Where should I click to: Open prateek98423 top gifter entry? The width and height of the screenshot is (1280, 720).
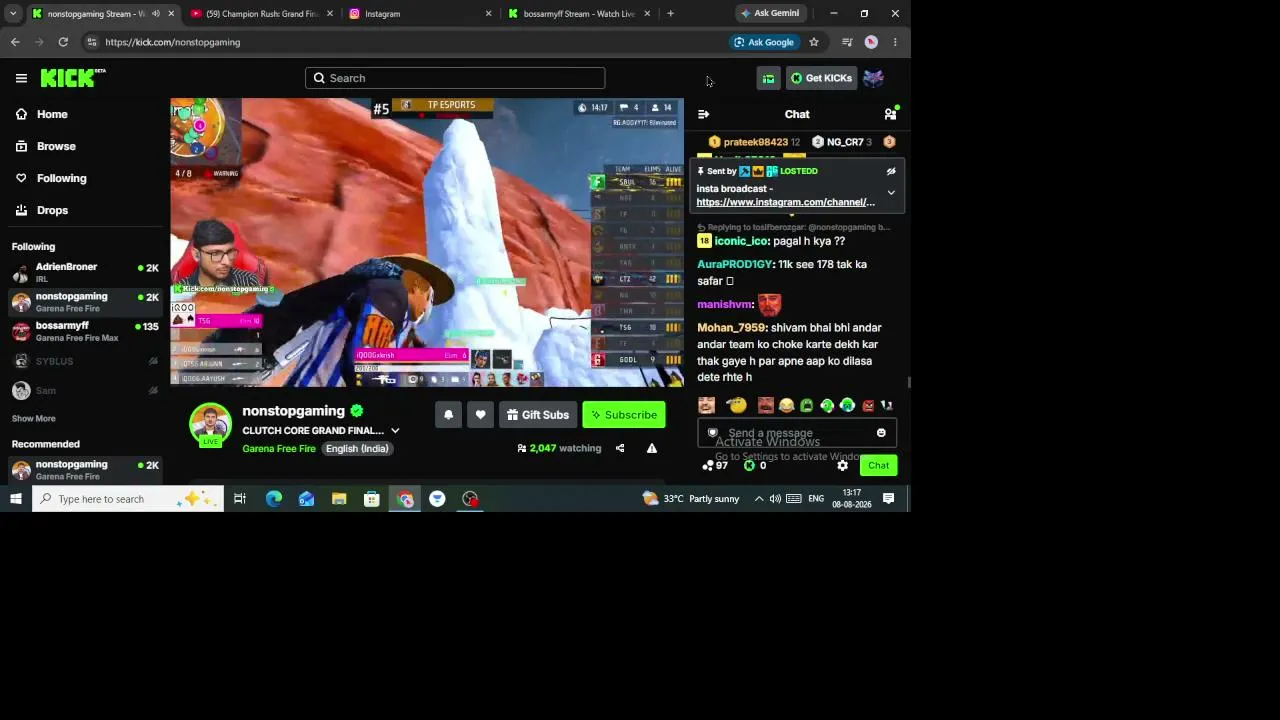754,142
